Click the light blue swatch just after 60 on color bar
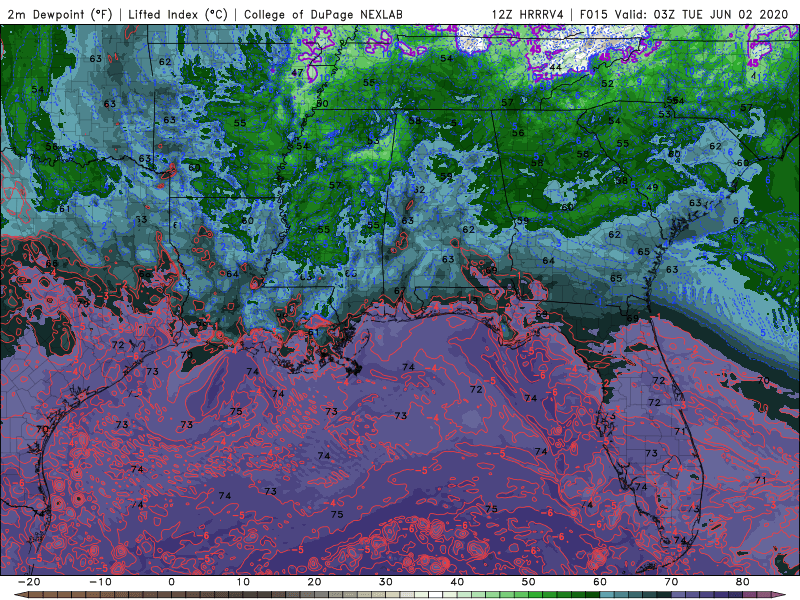Viewport: 800px width, 600px height. (607, 594)
